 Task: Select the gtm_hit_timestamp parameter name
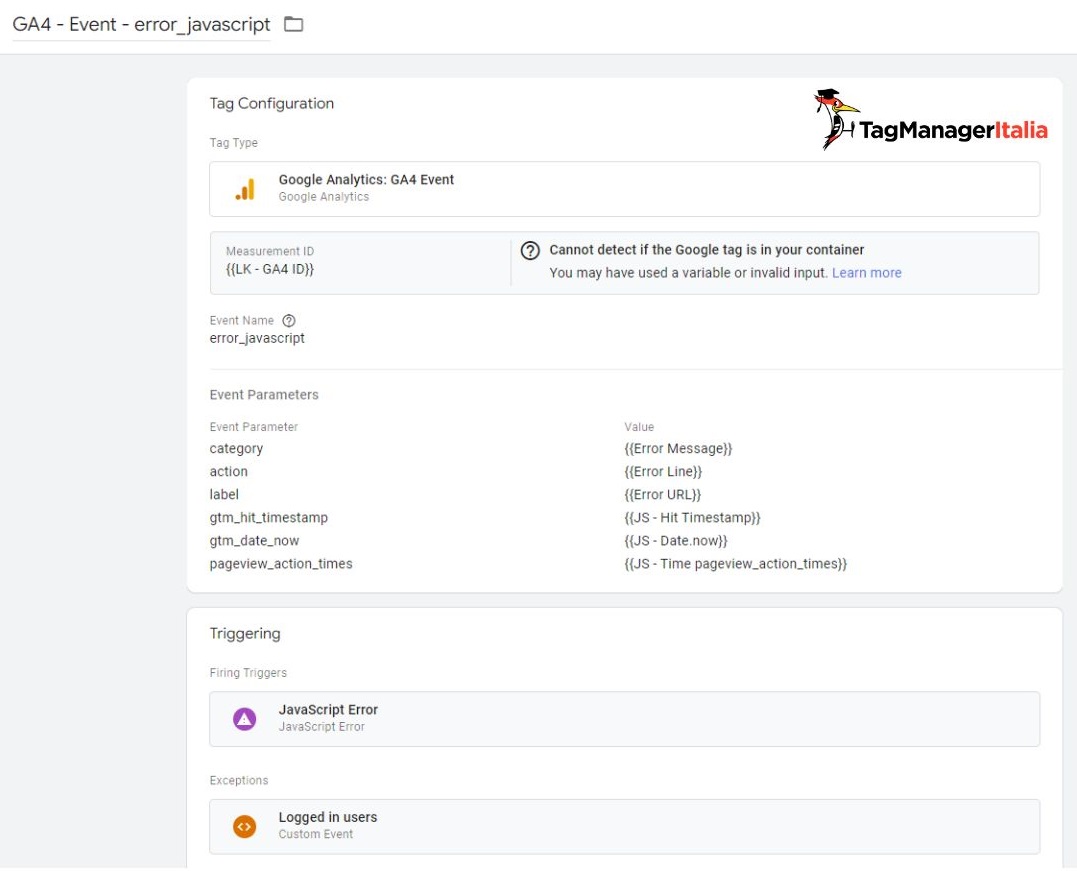268,518
